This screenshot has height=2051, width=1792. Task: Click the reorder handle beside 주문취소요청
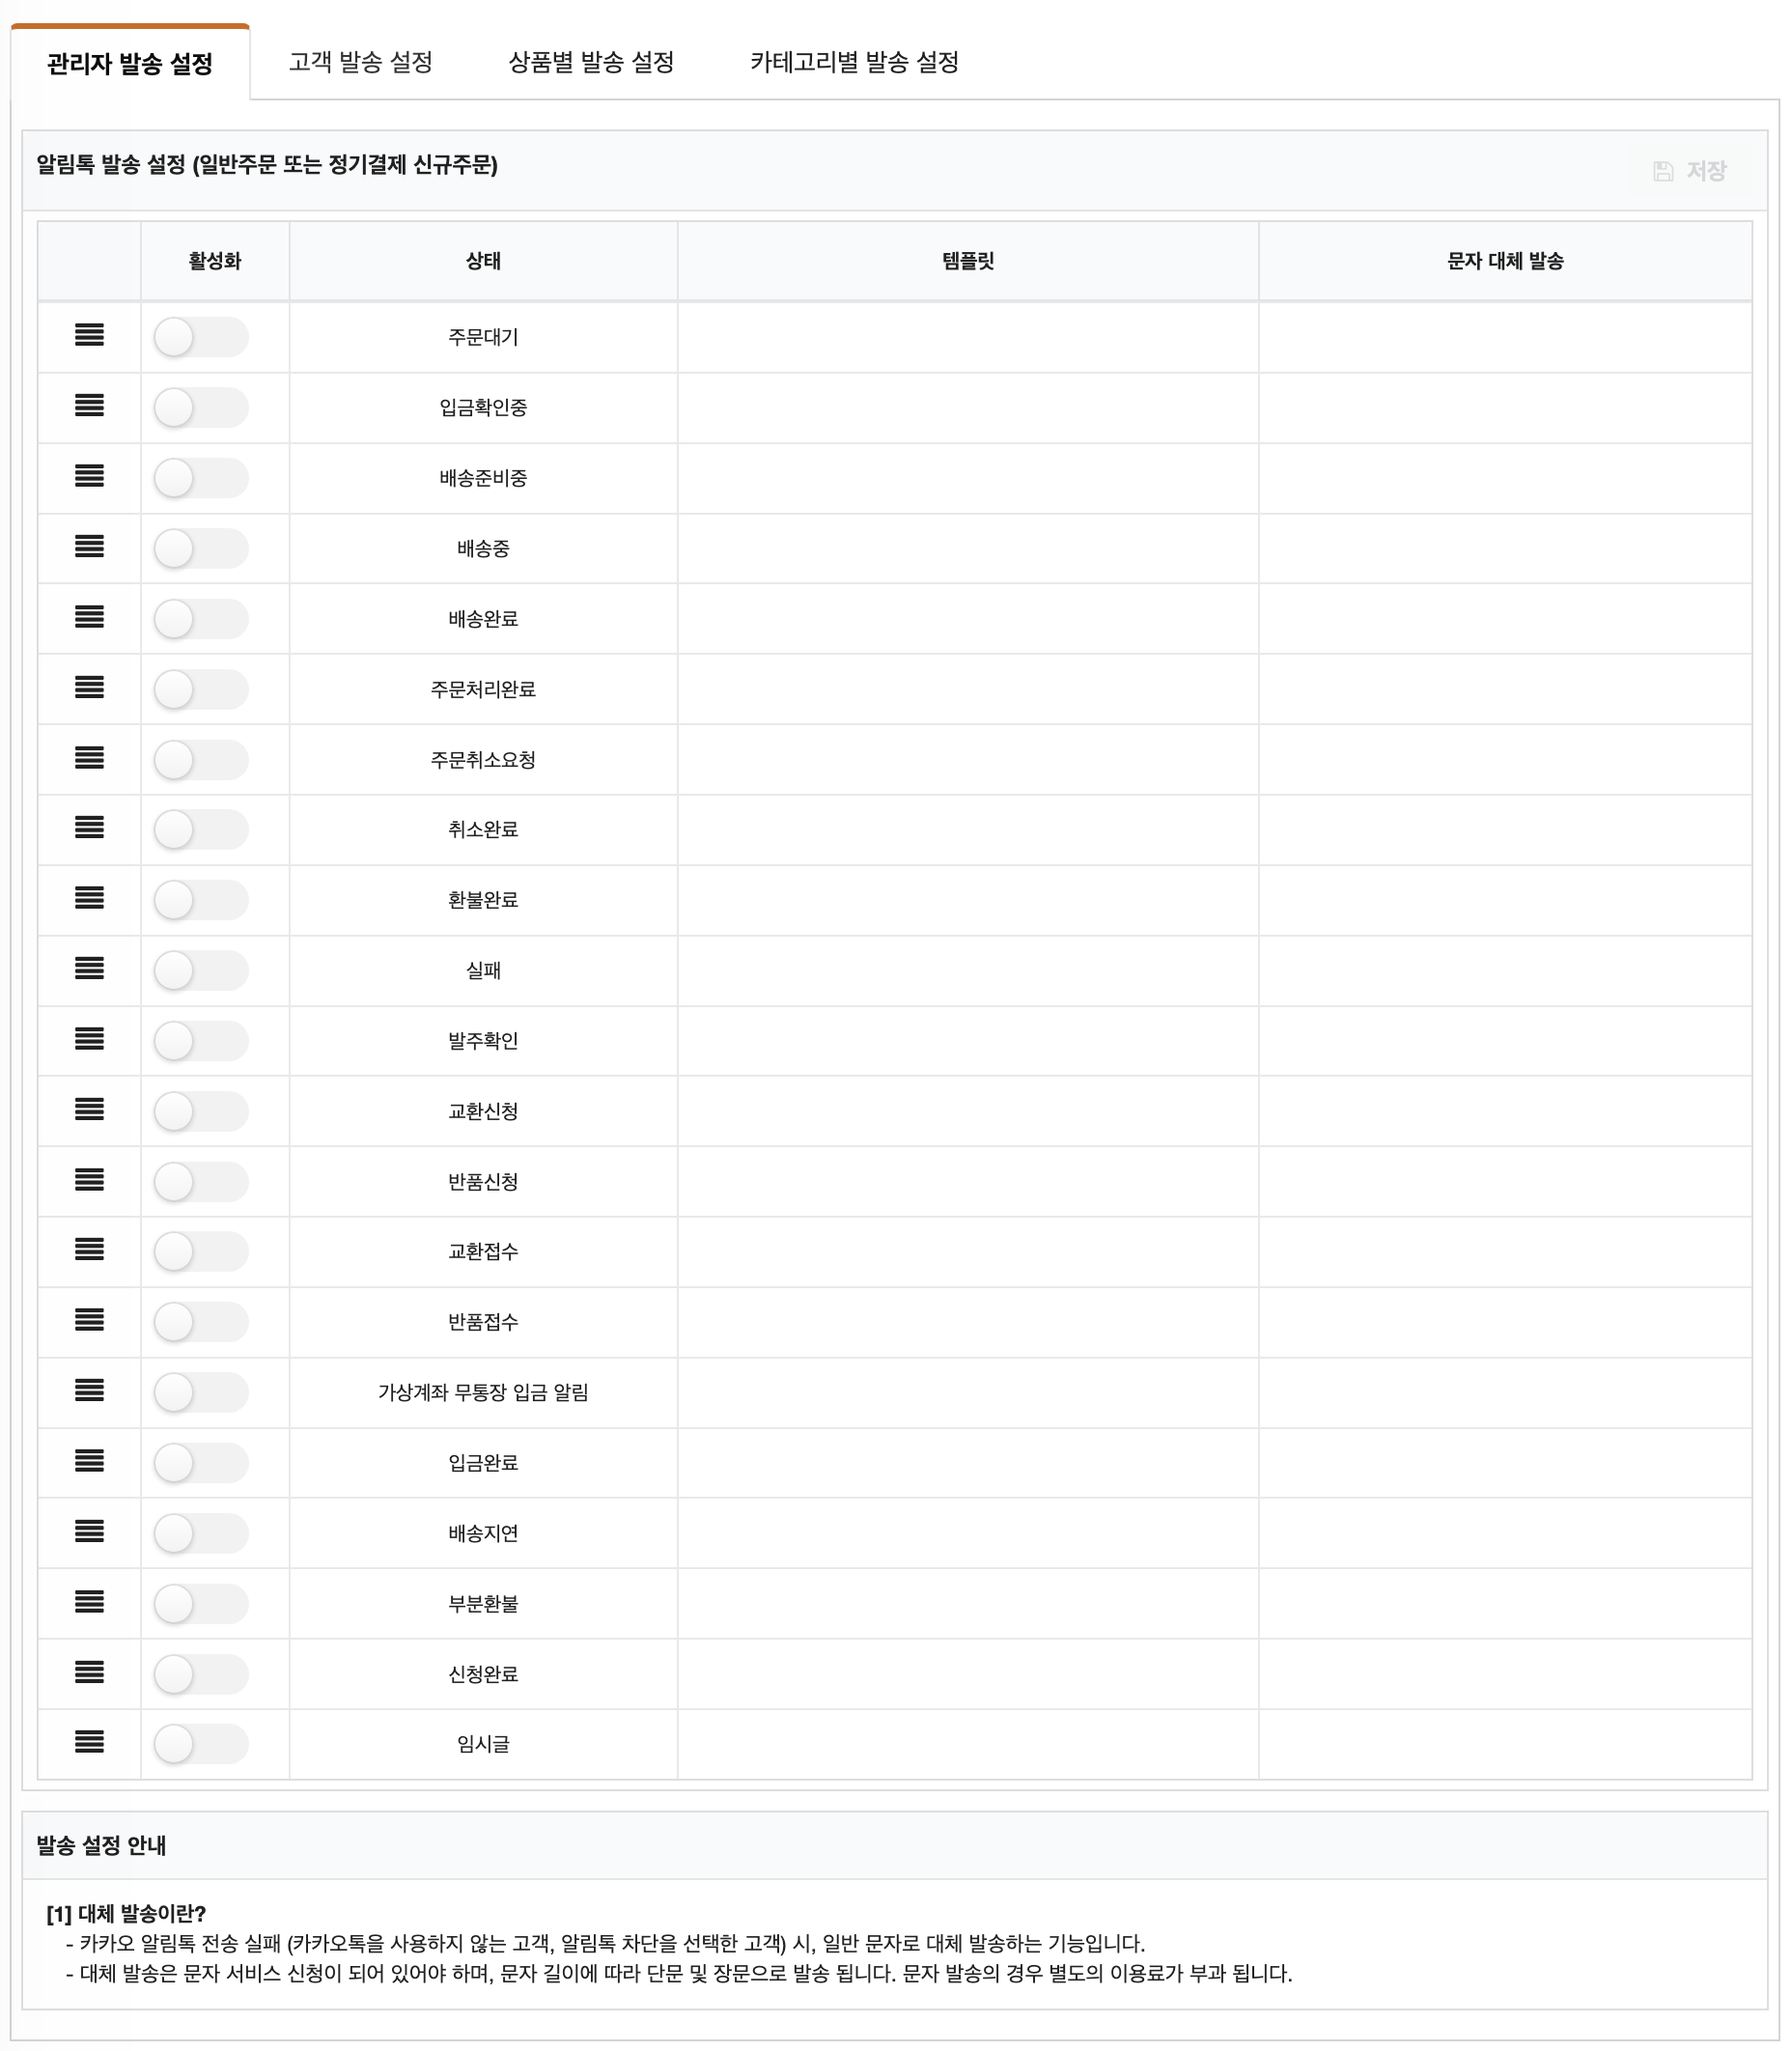tap(89, 757)
